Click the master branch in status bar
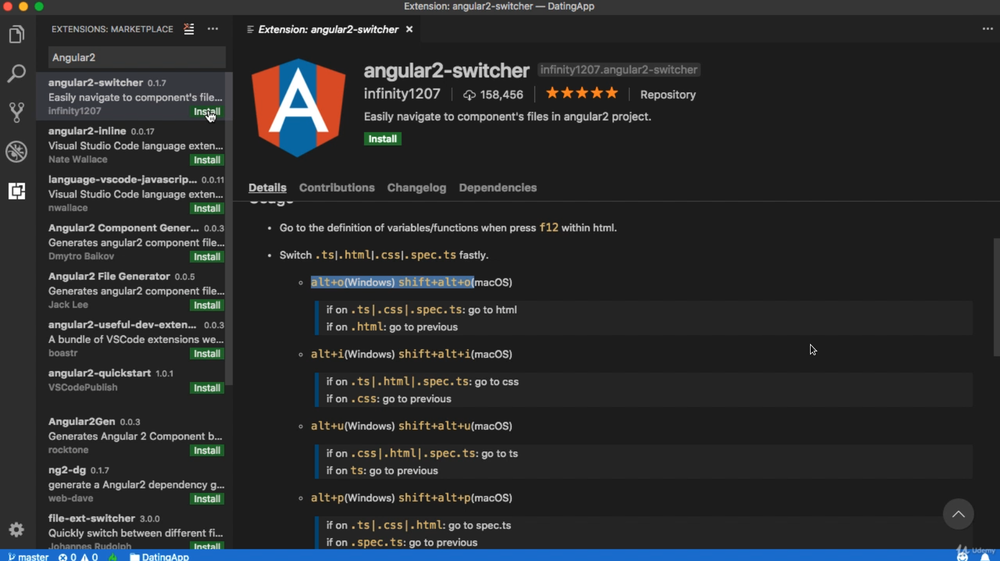 coord(29,556)
